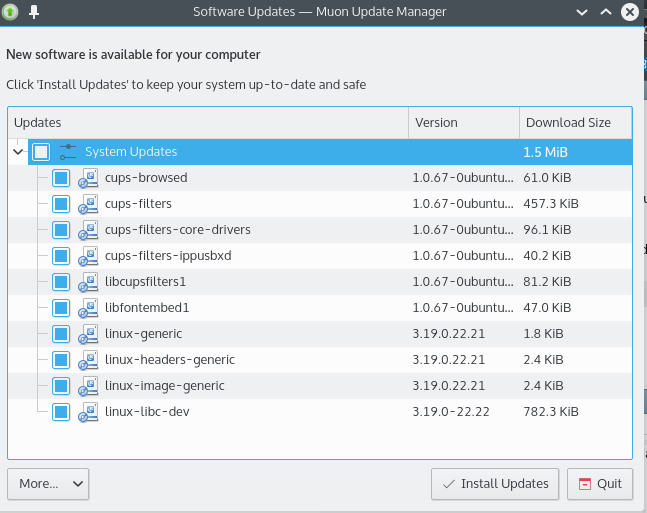
Task: Click the Quit button
Action: (x=600, y=484)
